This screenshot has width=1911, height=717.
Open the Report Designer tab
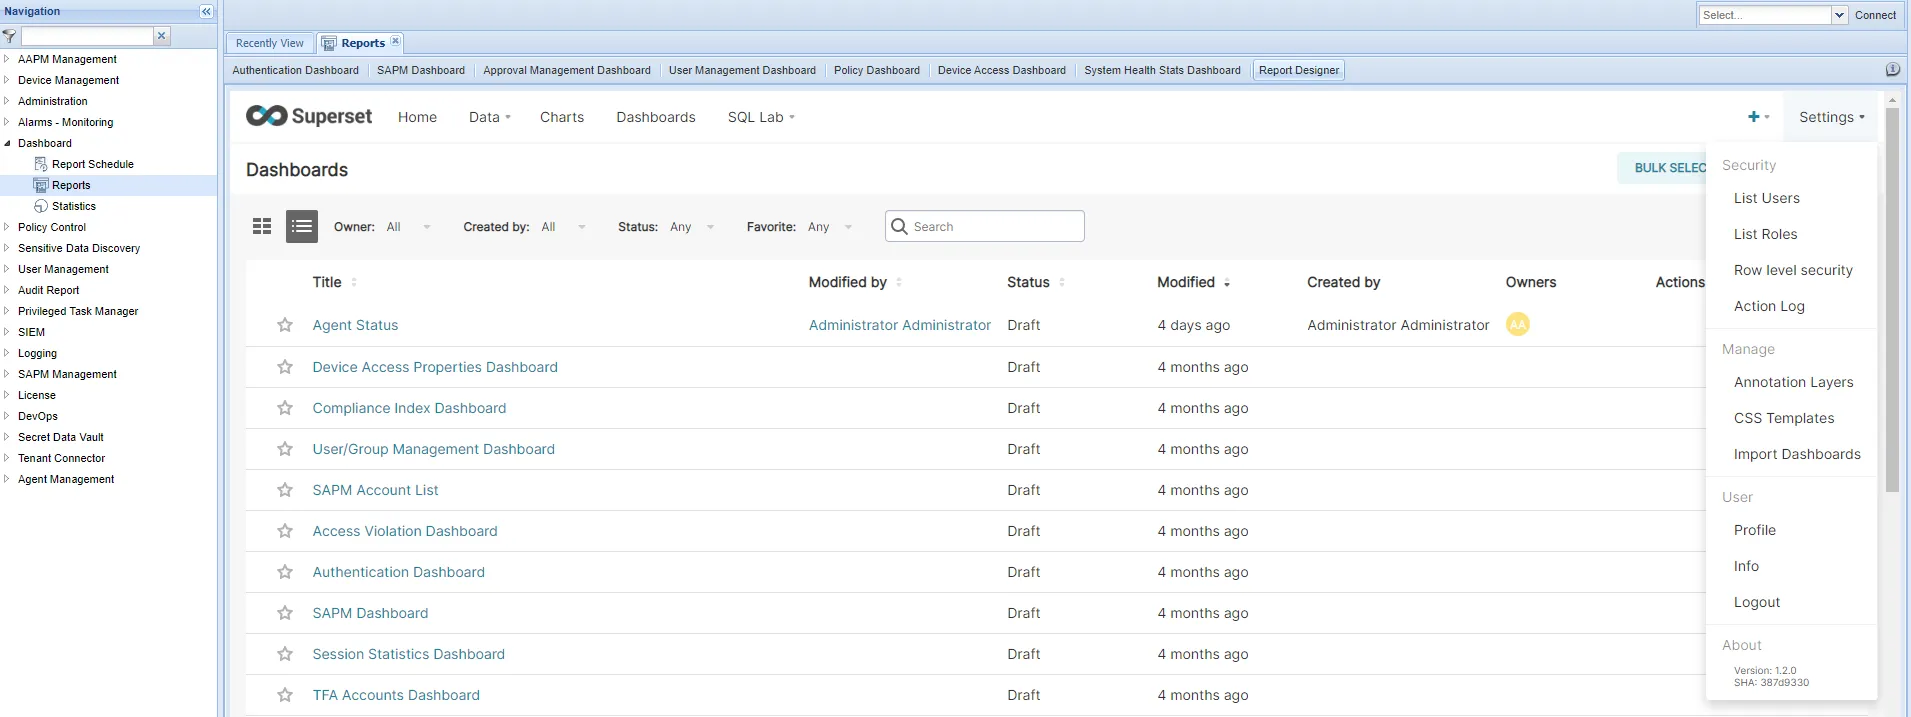tap(1298, 70)
